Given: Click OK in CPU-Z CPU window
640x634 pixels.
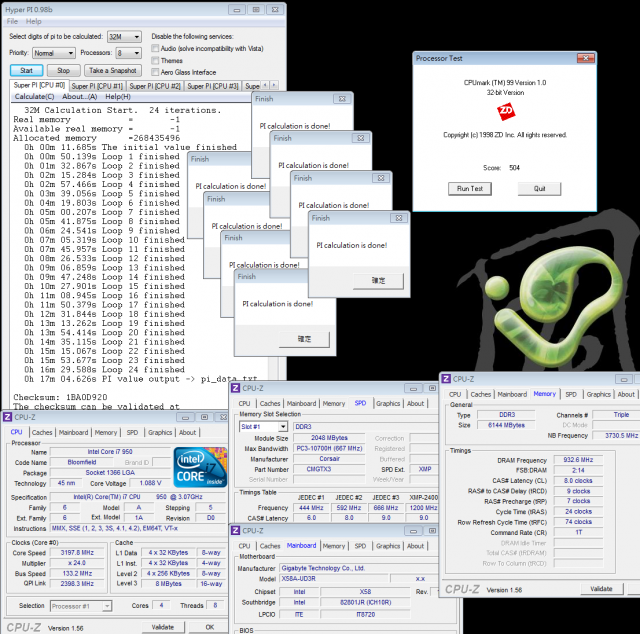Looking at the screenshot, I should (210, 627).
